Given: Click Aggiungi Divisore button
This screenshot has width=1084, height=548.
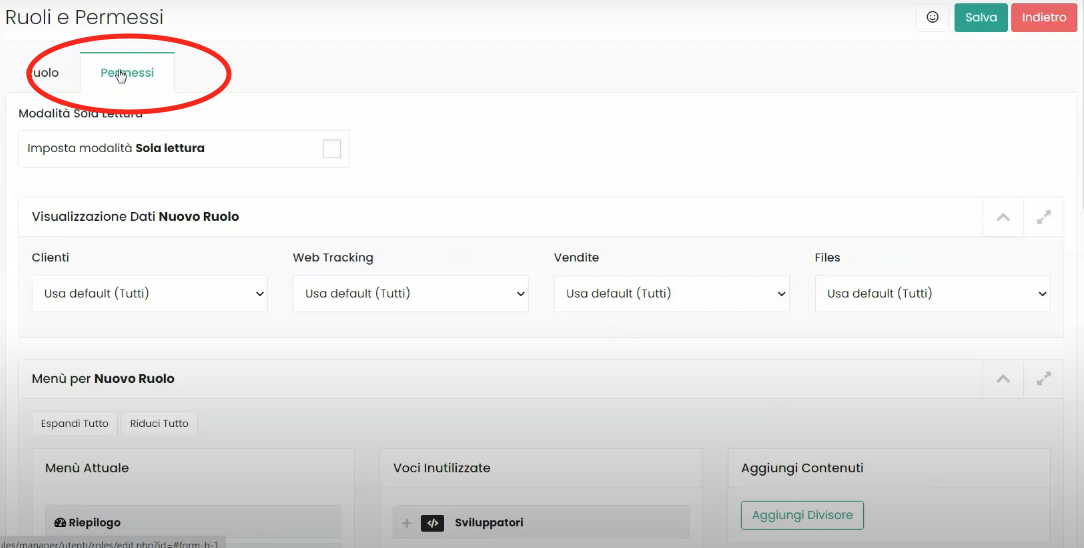Looking at the screenshot, I should (802, 516).
